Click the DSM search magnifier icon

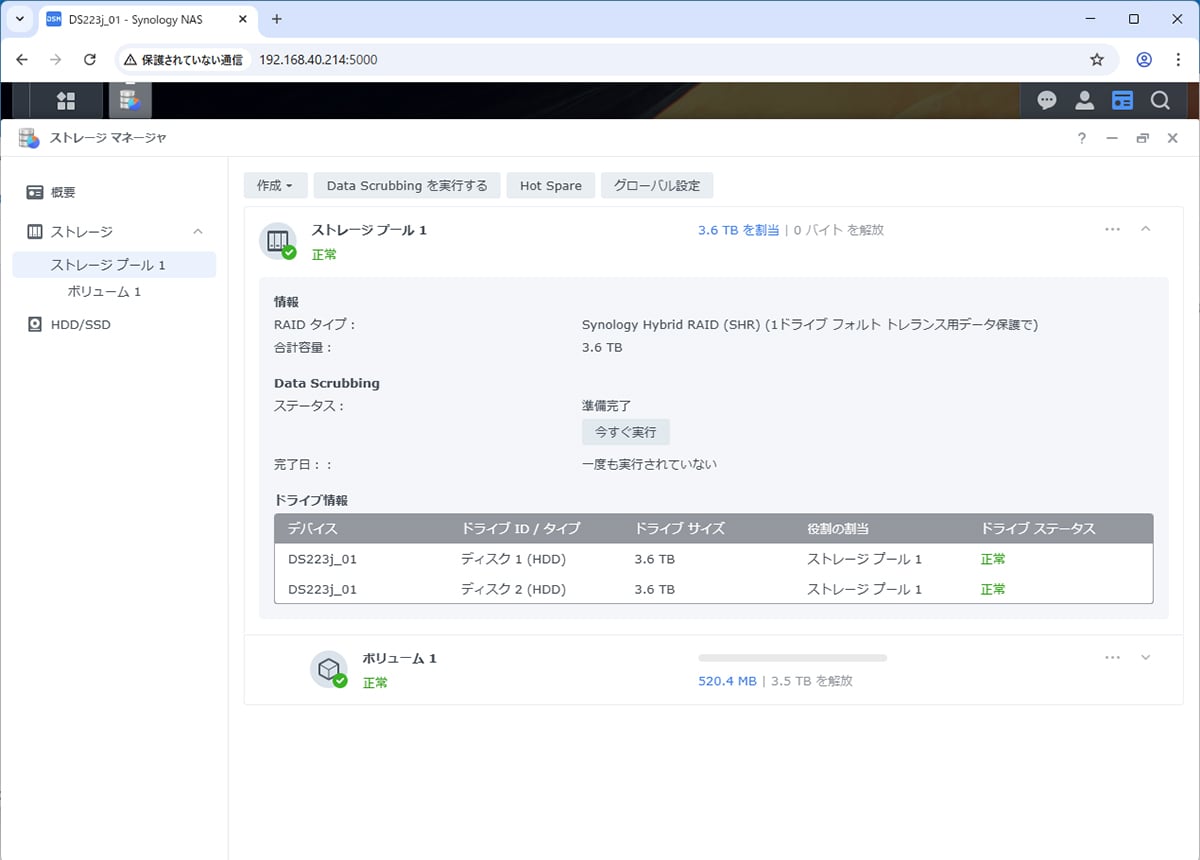[x=1160, y=100]
